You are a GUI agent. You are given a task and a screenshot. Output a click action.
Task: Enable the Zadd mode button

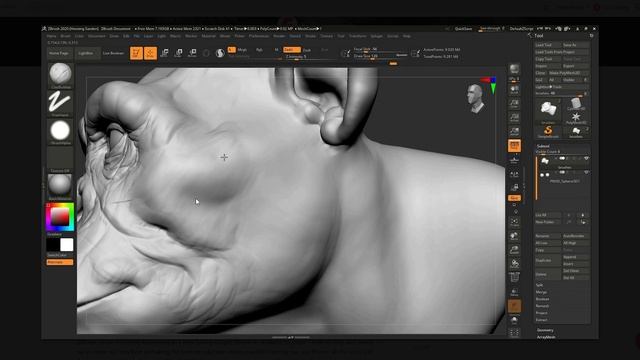291,49
